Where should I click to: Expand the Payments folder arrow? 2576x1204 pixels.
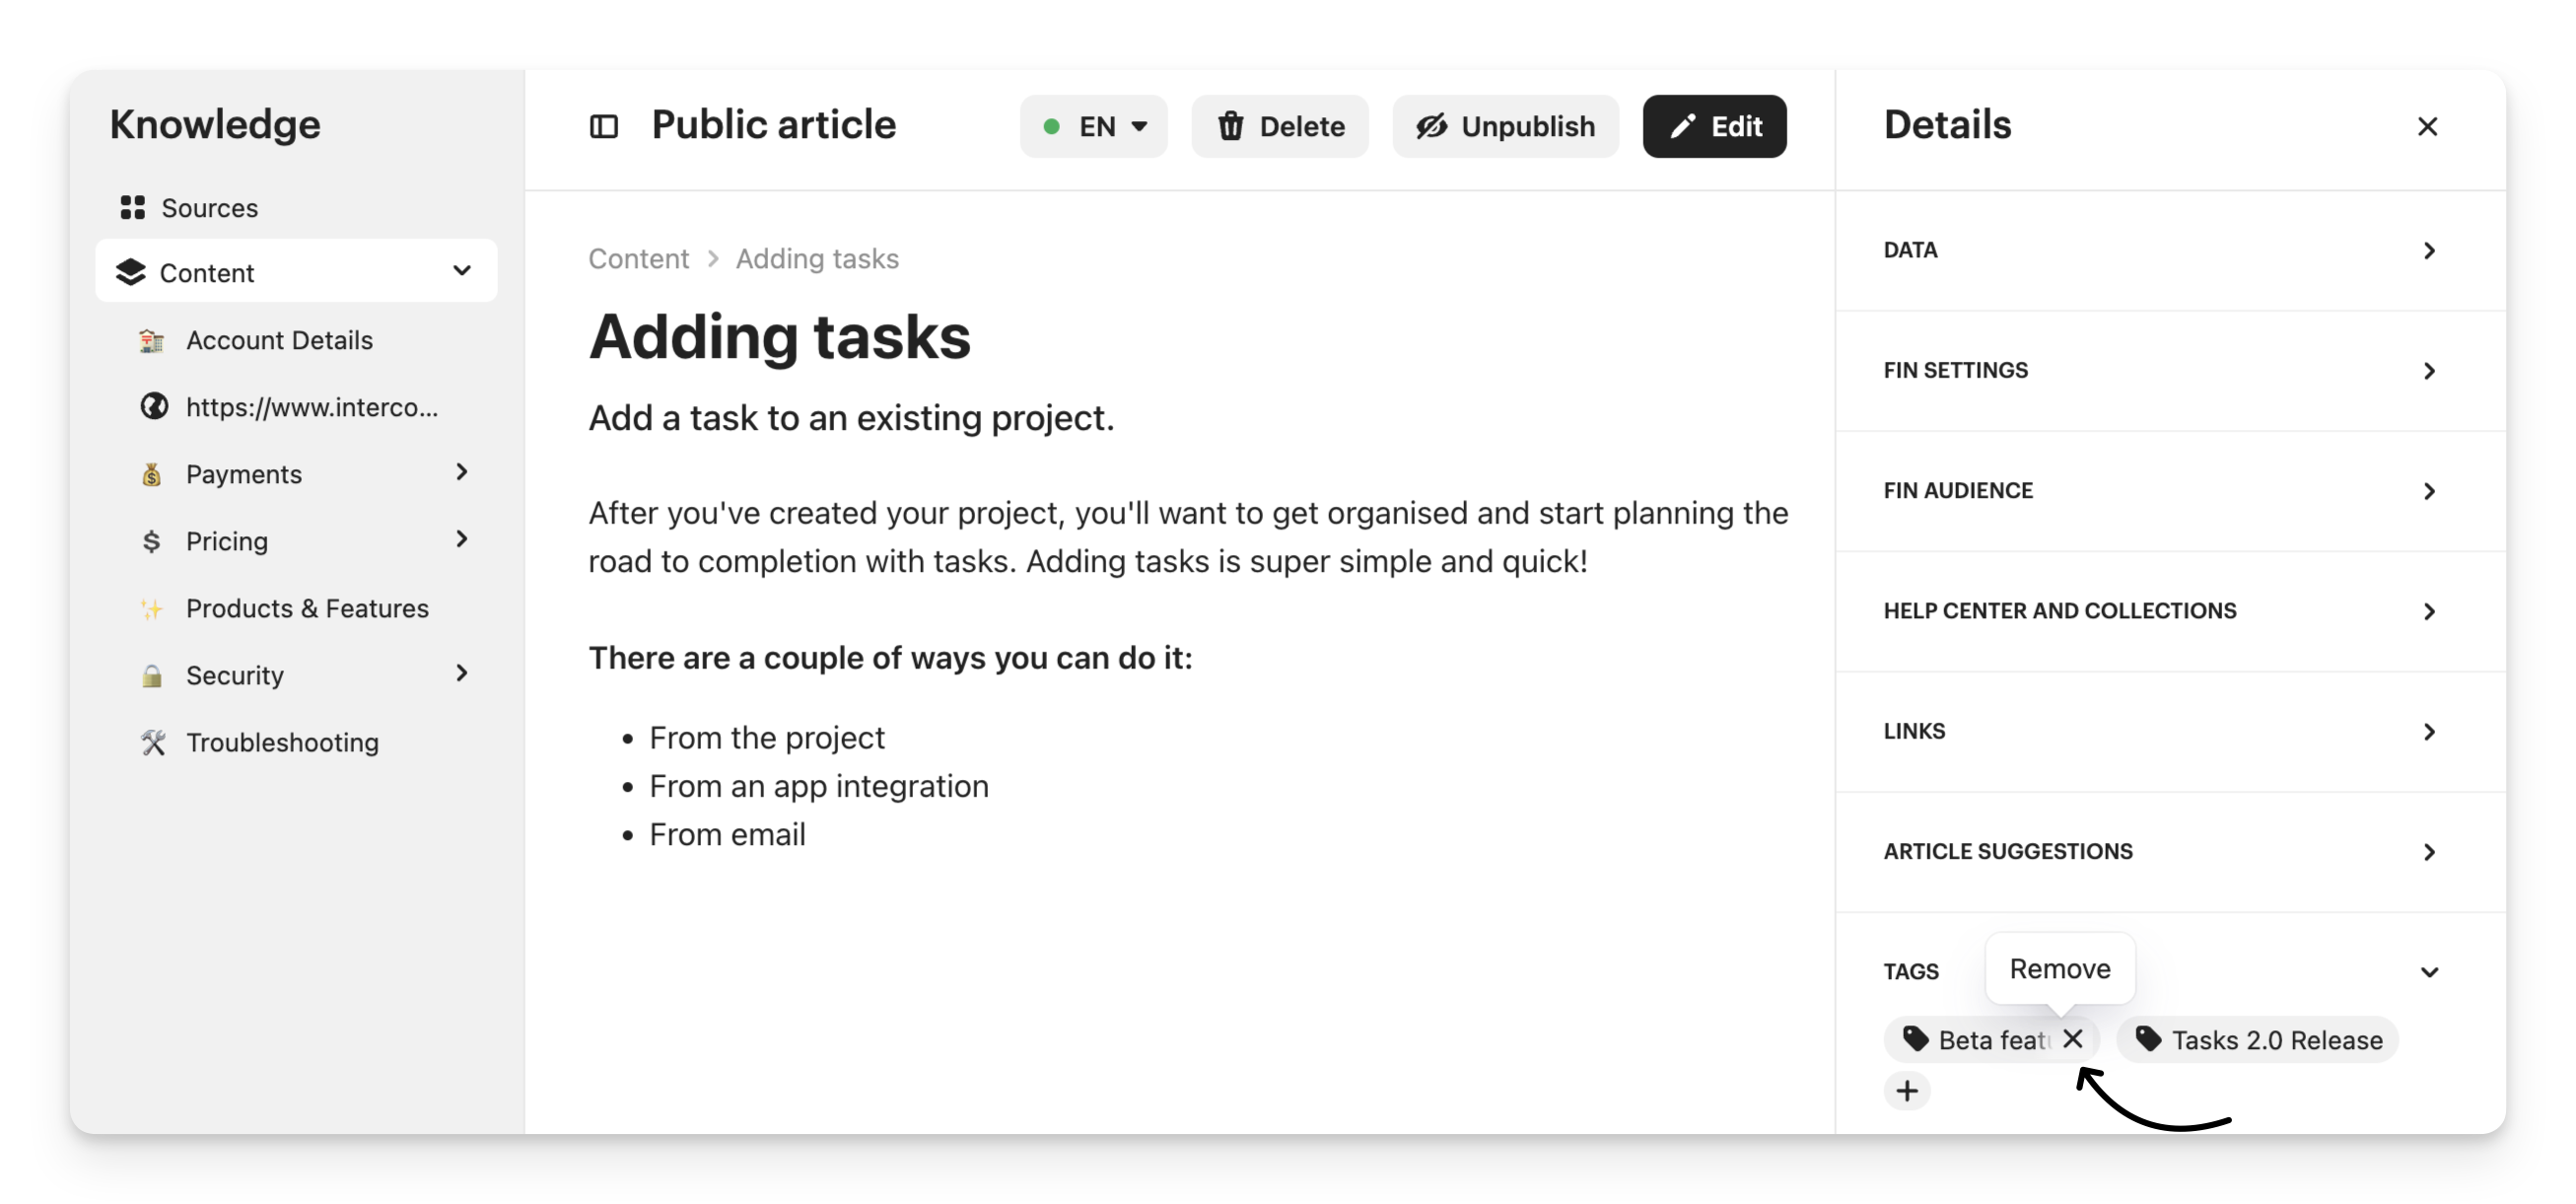pos(462,472)
